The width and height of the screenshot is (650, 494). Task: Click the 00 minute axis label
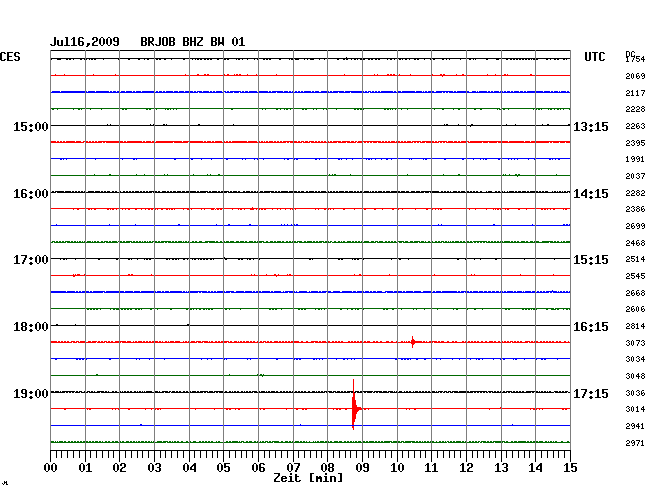coord(51,467)
